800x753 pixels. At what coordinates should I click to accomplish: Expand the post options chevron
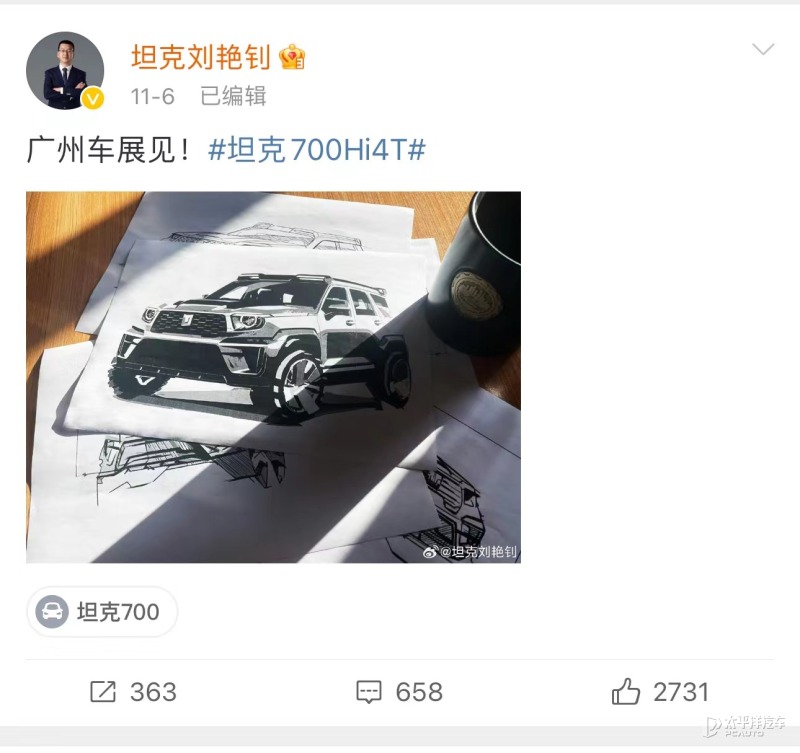point(763,49)
